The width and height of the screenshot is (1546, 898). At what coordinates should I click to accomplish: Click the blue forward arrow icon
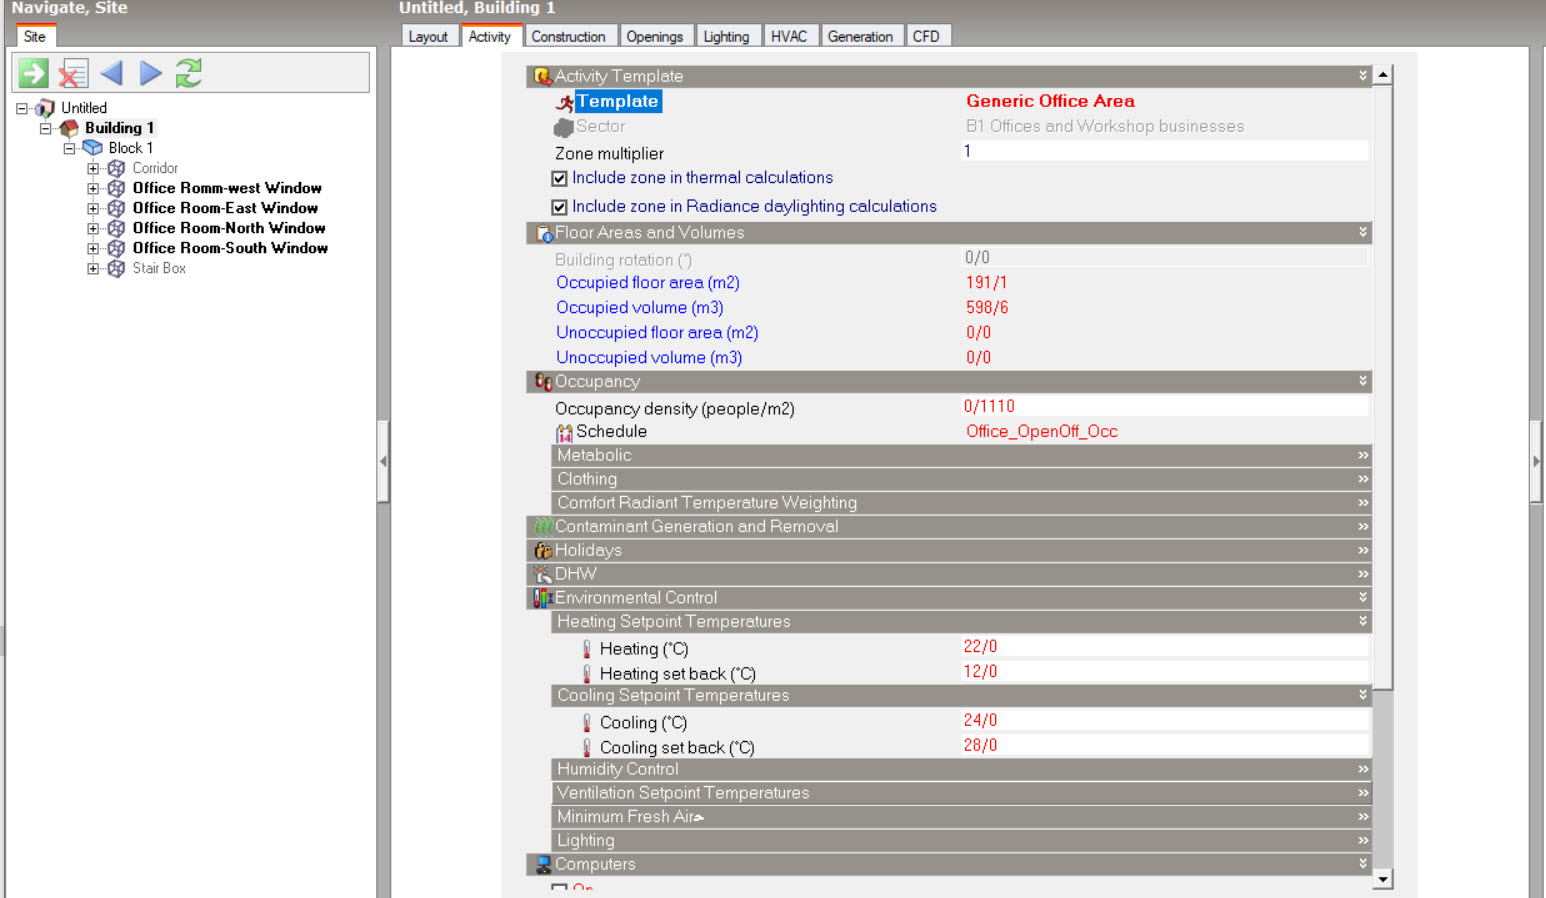[x=150, y=73]
